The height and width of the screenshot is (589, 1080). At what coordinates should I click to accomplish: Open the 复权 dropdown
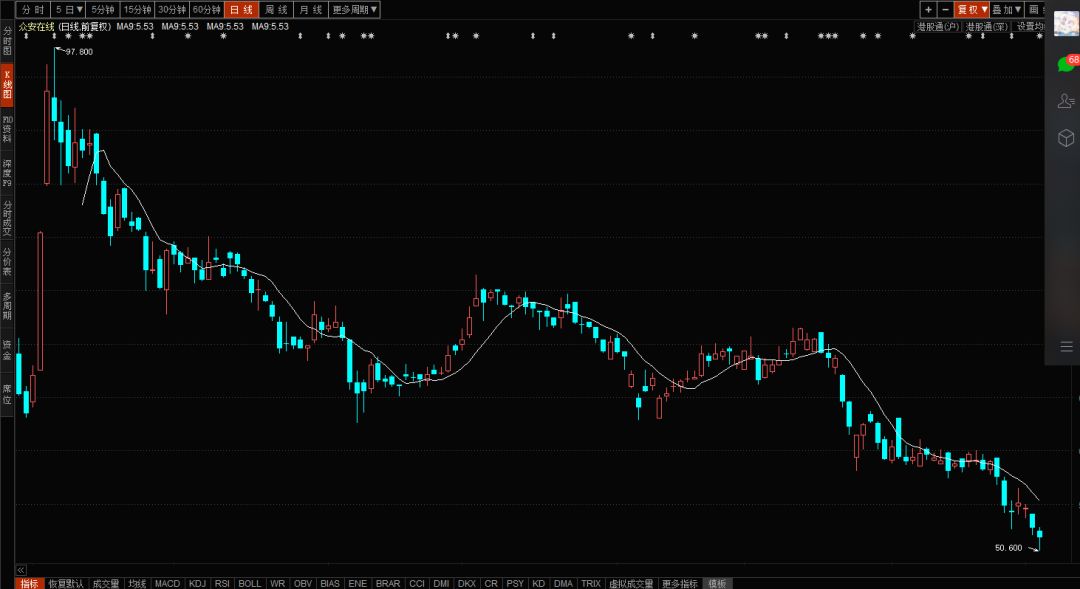click(972, 10)
